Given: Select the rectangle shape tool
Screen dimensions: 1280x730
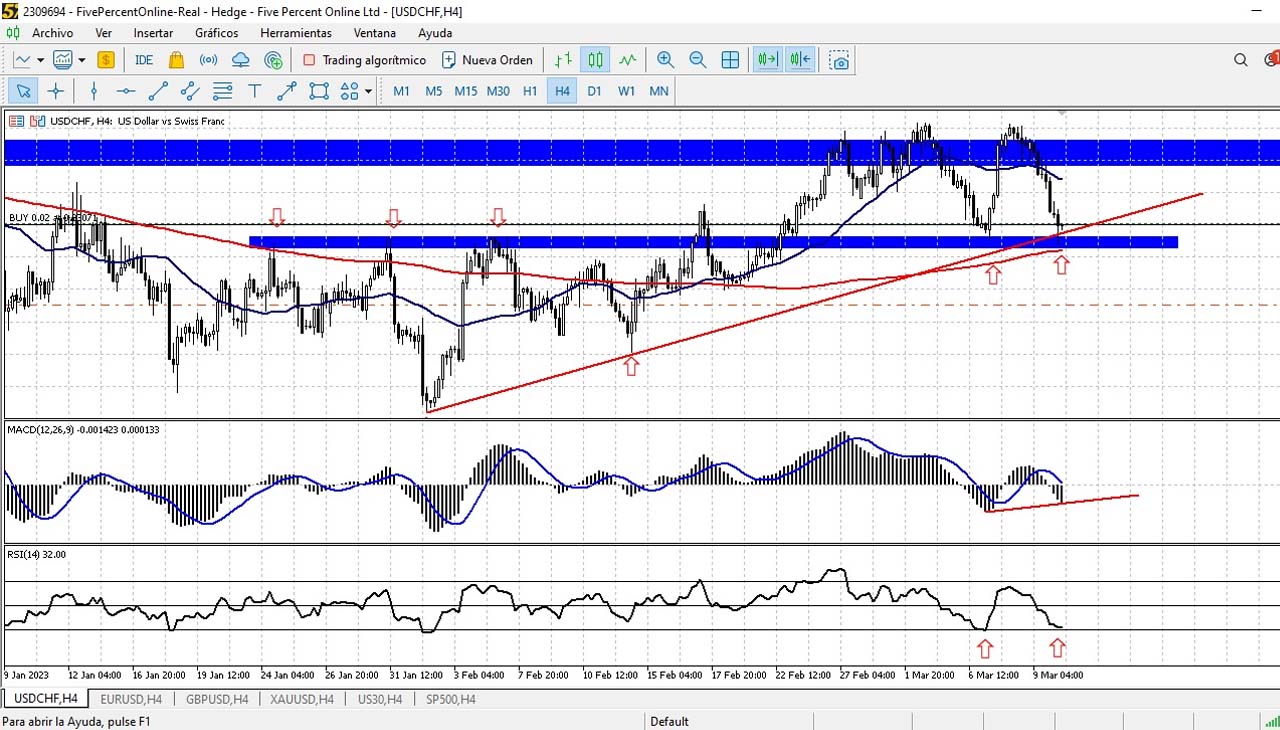Looking at the screenshot, I should coord(319,91).
